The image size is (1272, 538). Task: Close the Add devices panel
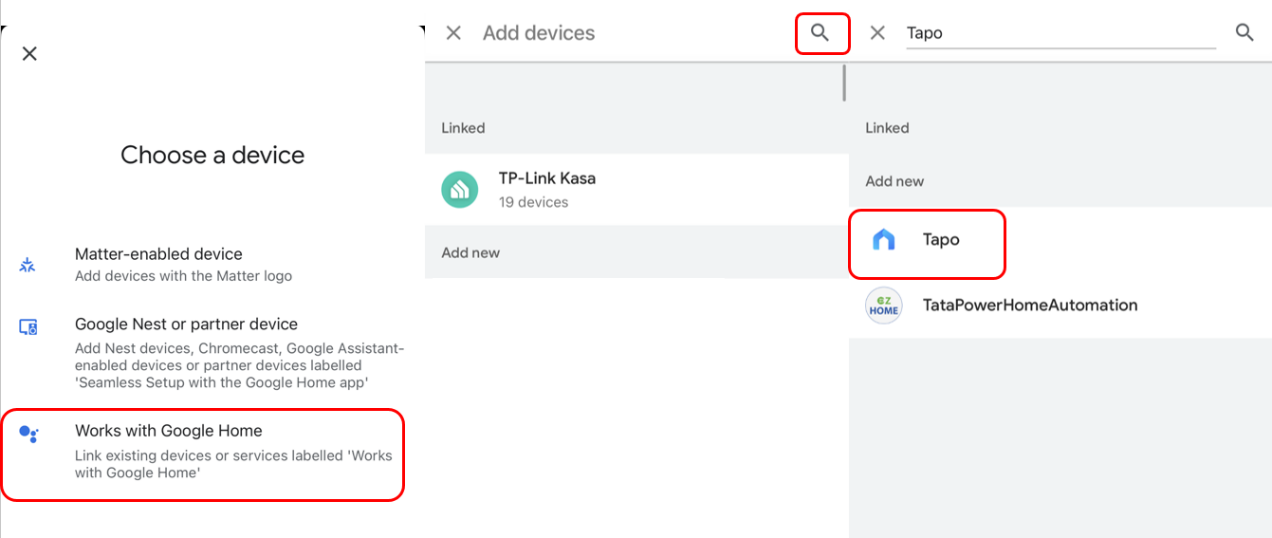453,33
